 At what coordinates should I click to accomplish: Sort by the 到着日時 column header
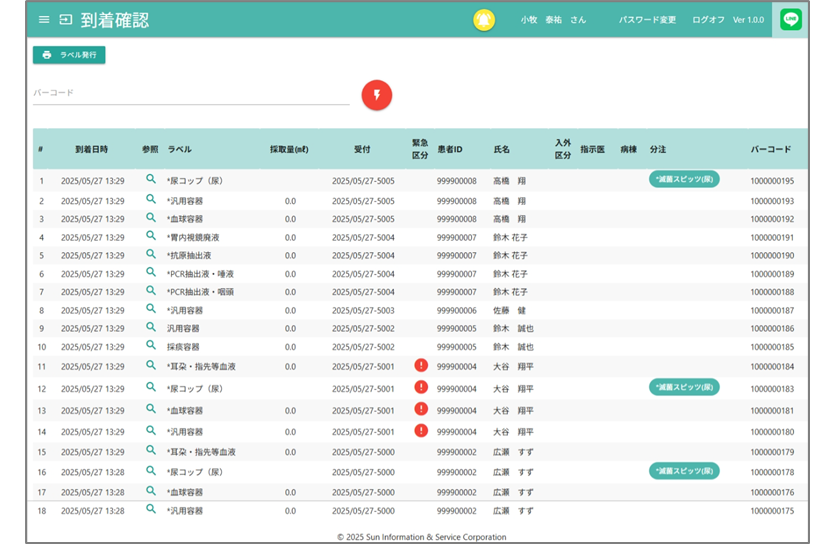point(91,149)
